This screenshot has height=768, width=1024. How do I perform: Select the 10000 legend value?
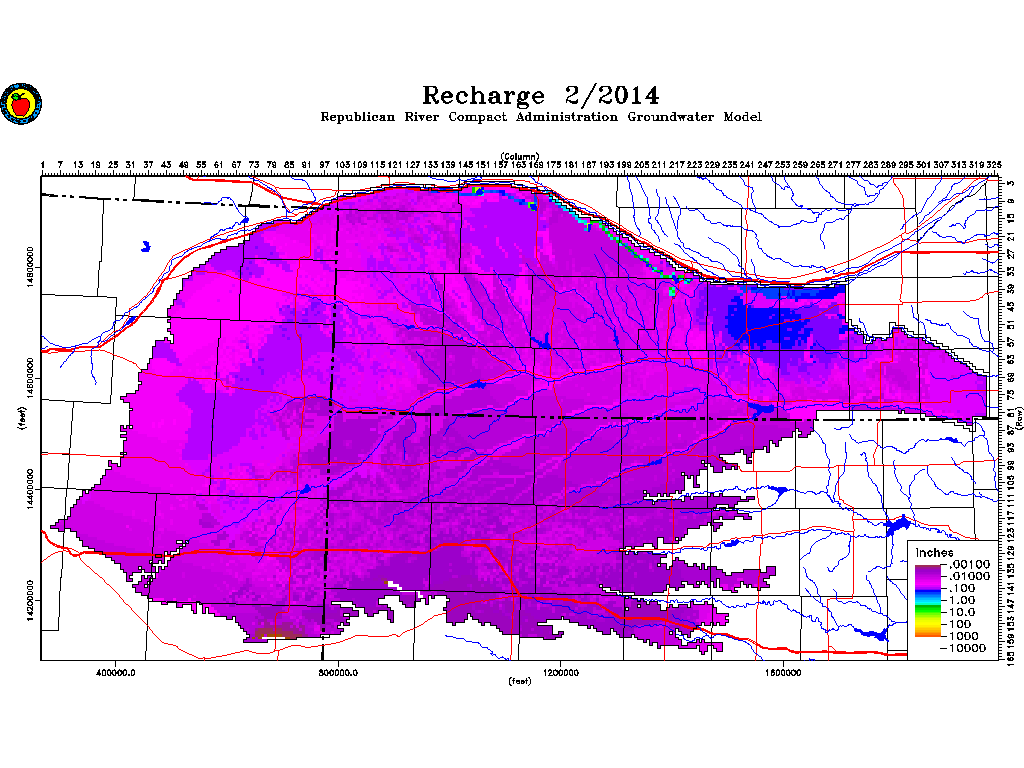967,648
